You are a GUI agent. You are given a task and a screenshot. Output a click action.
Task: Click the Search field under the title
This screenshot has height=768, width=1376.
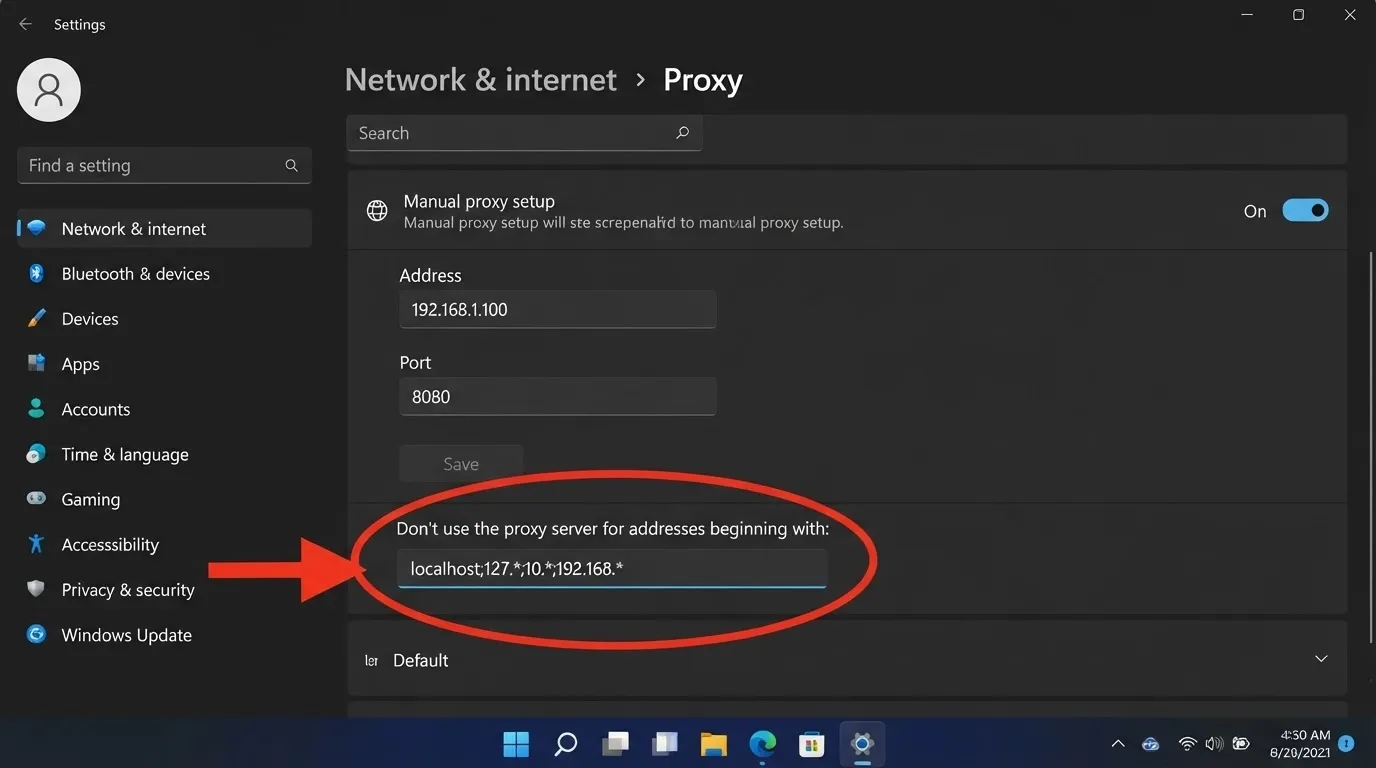pyautogui.click(x=524, y=133)
